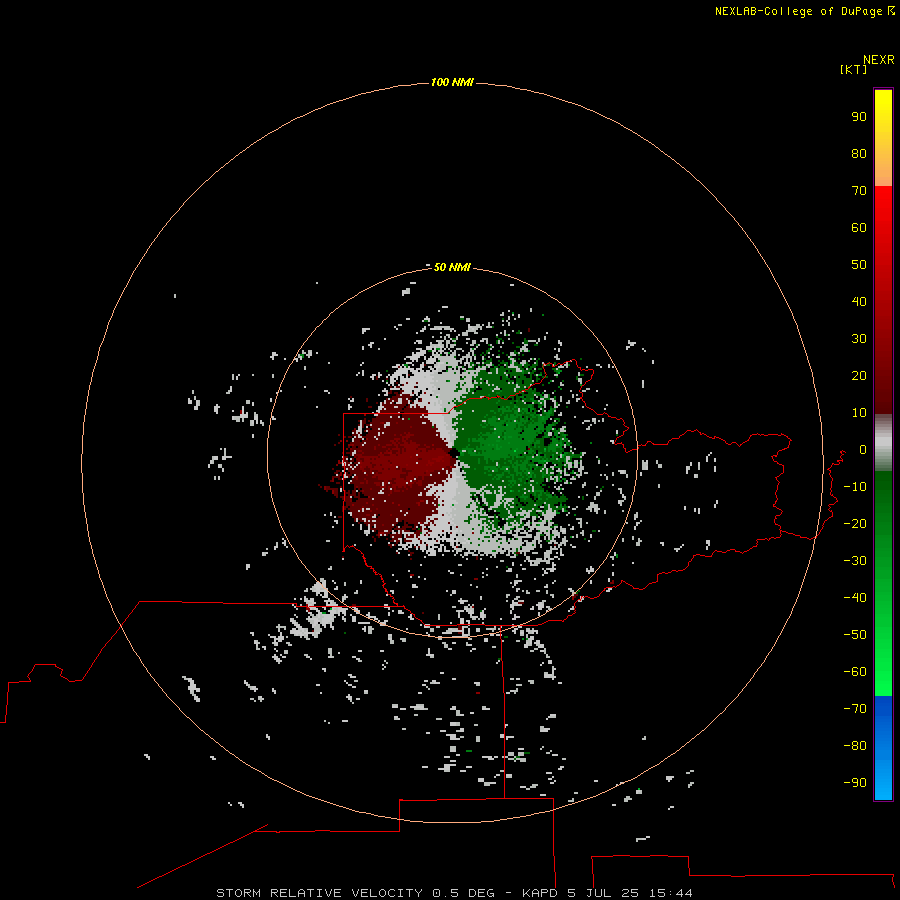Click the -20 value on velocity scale

tap(855, 523)
